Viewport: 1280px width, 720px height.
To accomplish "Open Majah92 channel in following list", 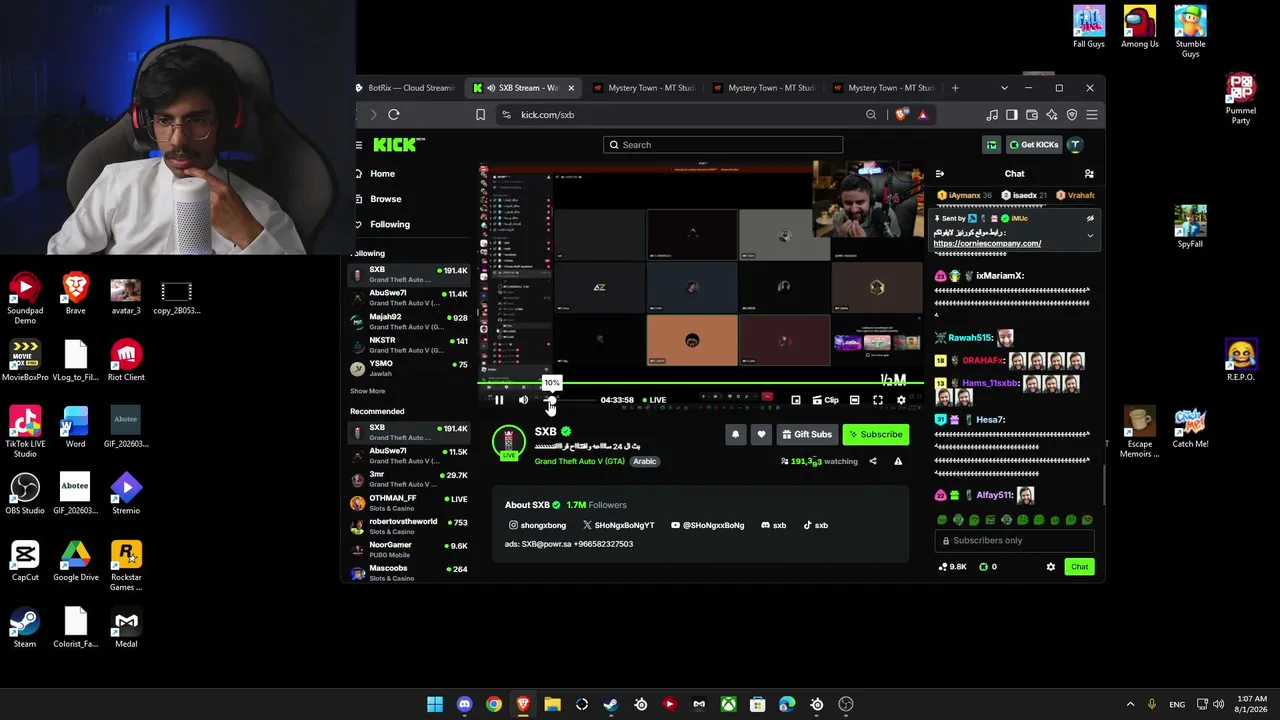I will coord(409,321).
